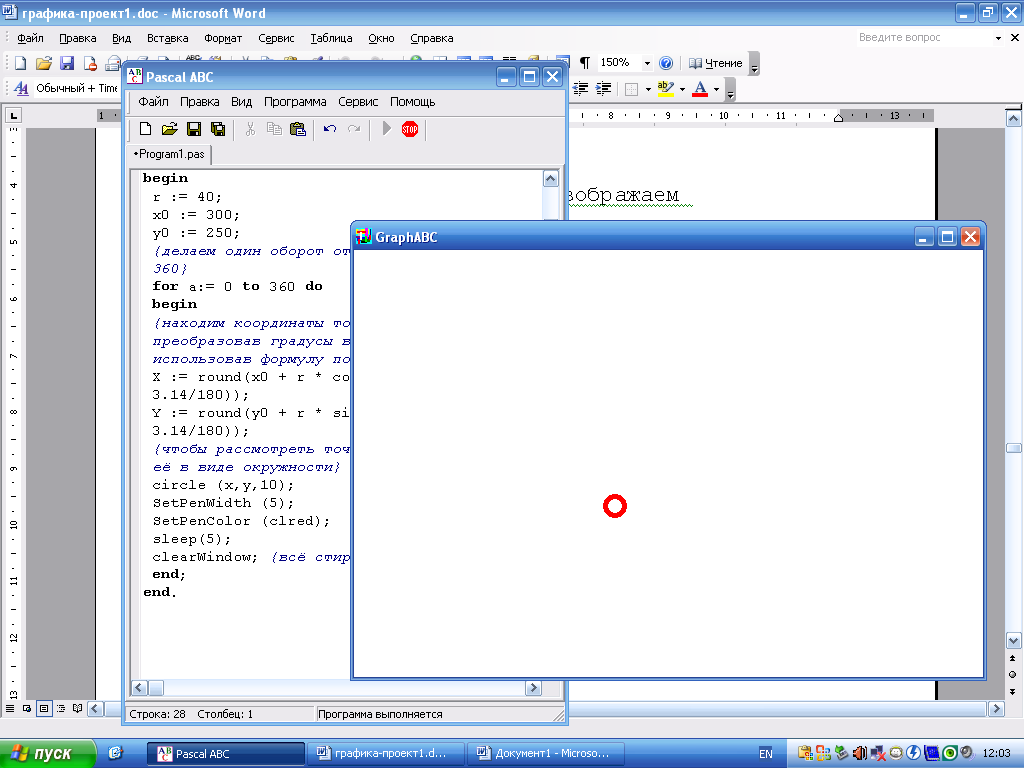Open Файл menu in Pascal ABC

click(x=153, y=102)
